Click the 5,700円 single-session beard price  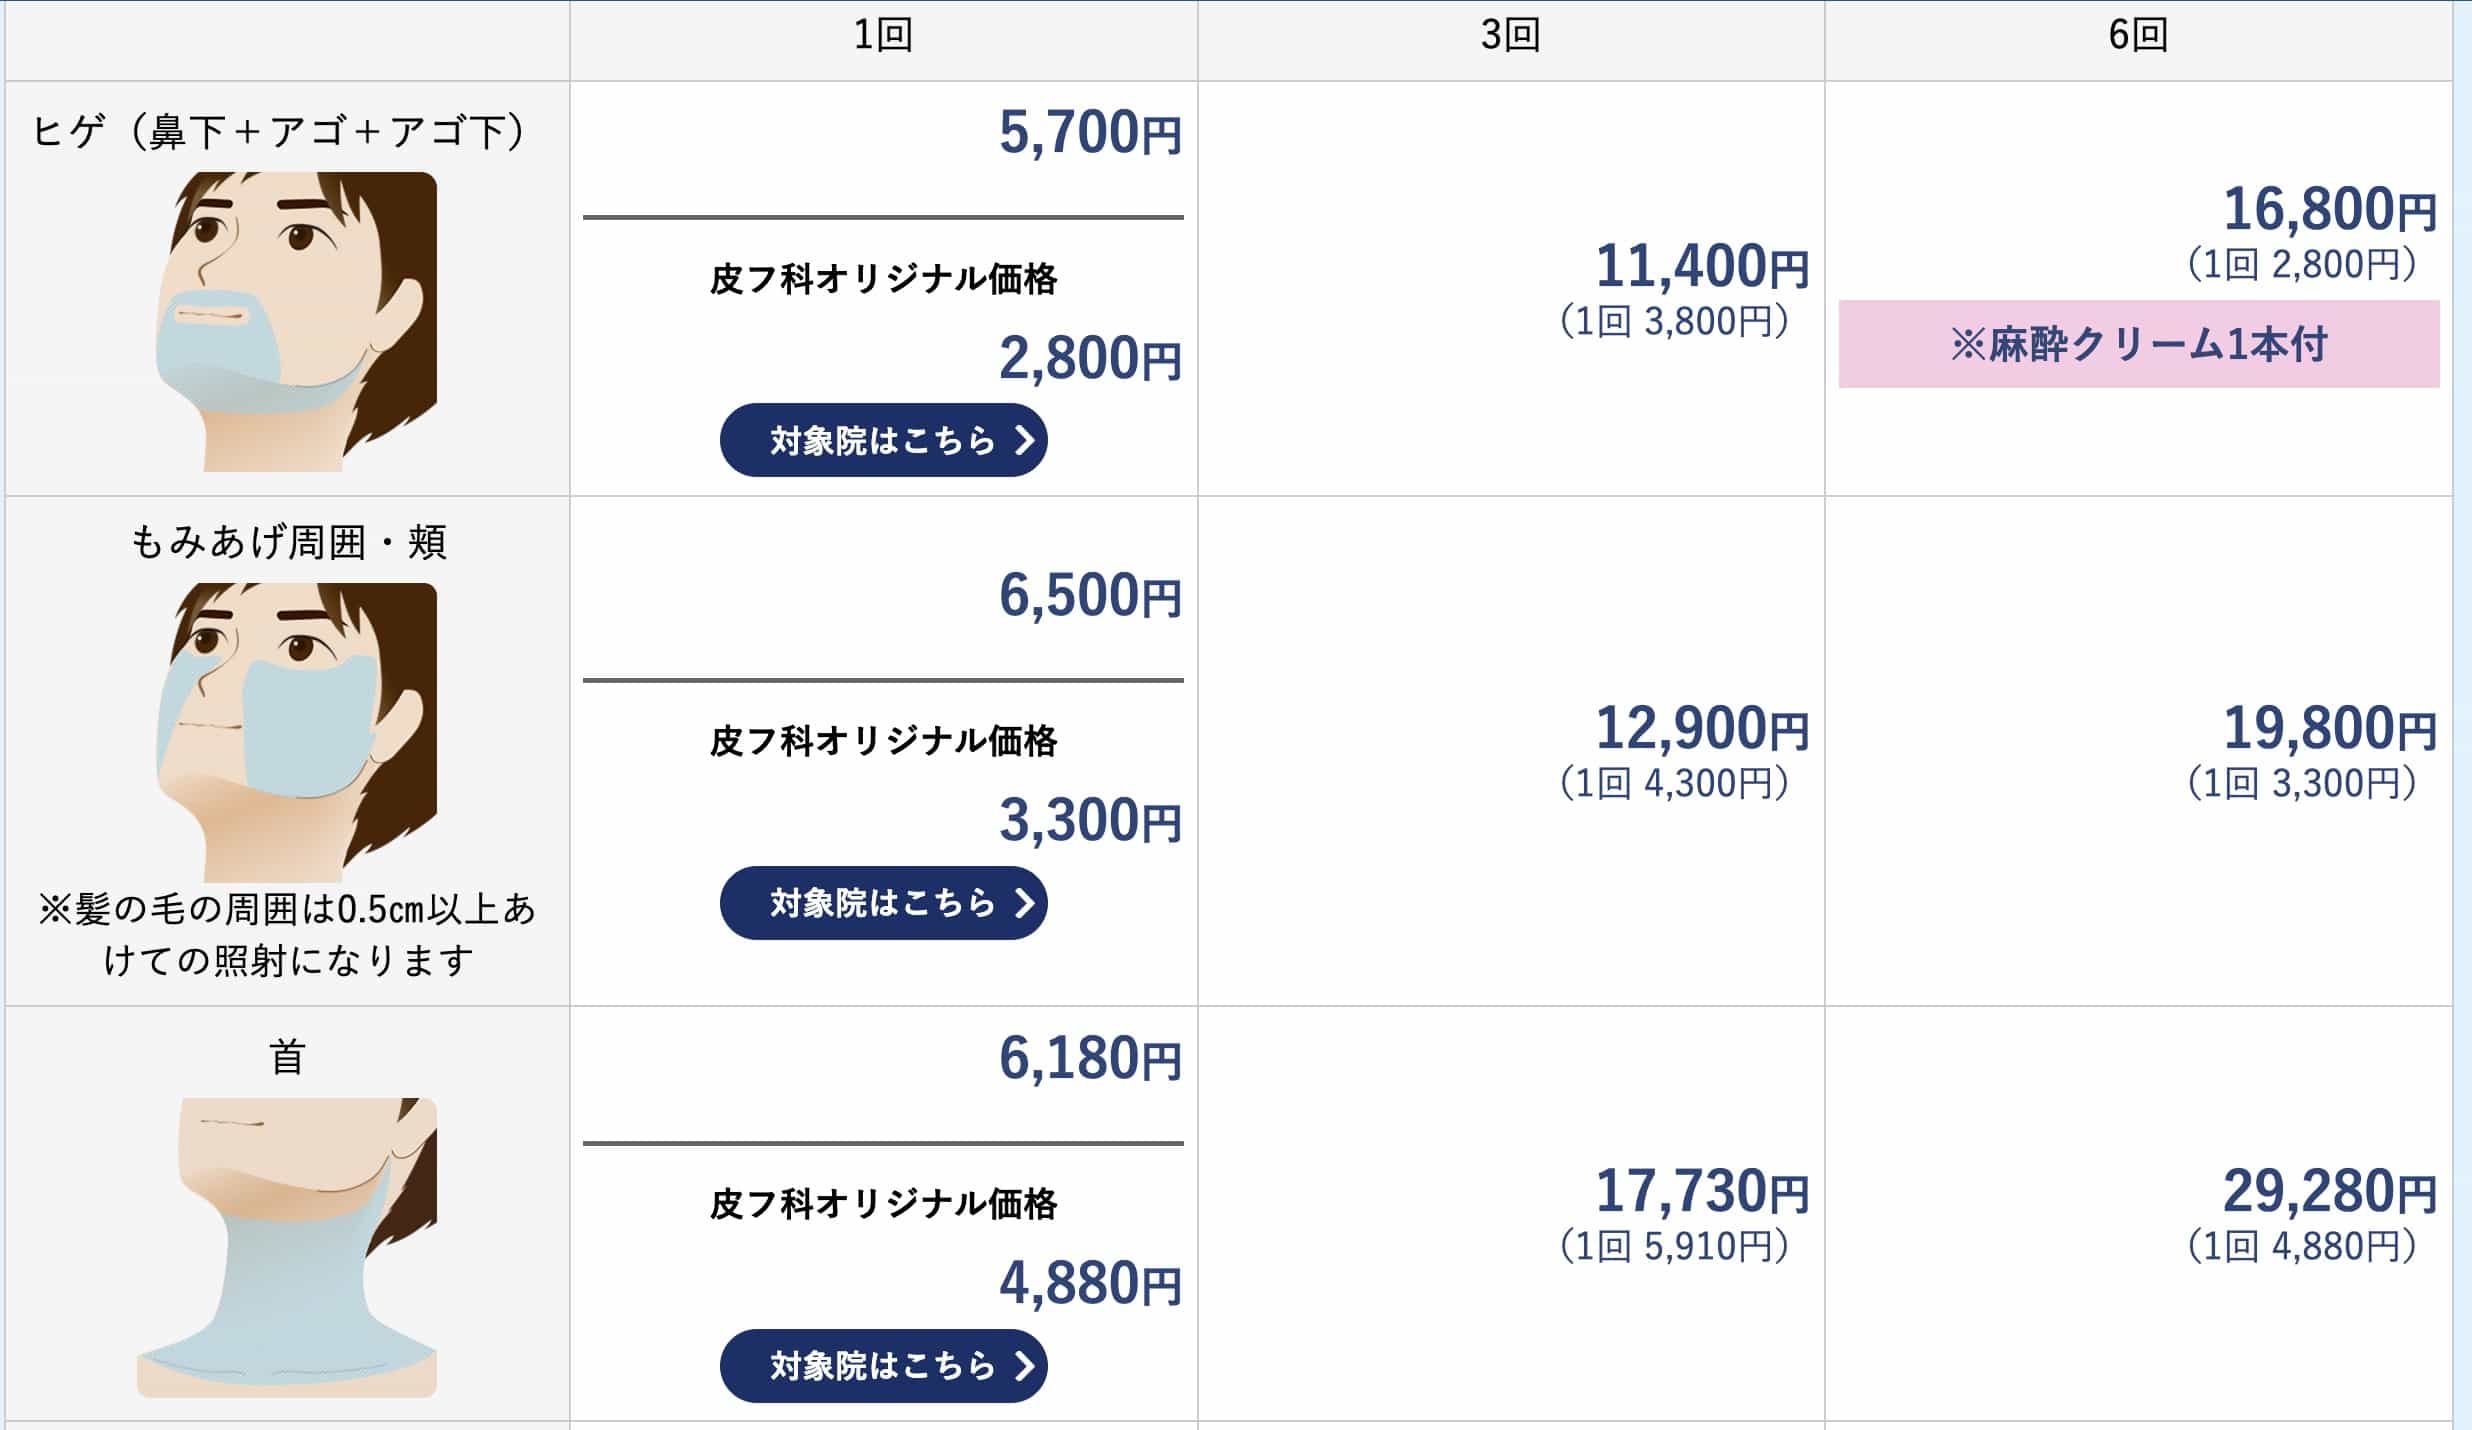(1089, 133)
